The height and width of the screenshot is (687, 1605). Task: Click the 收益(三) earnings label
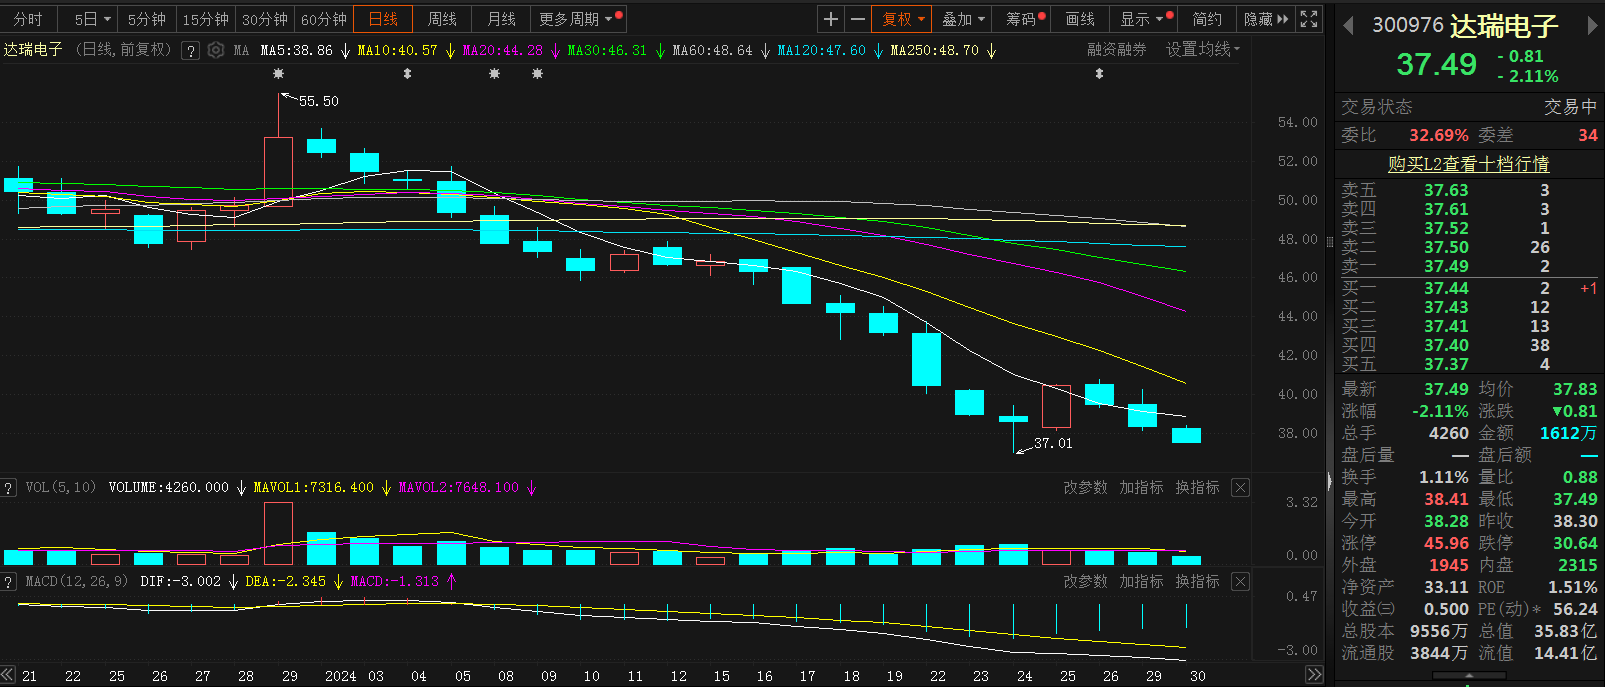click(x=1368, y=609)
